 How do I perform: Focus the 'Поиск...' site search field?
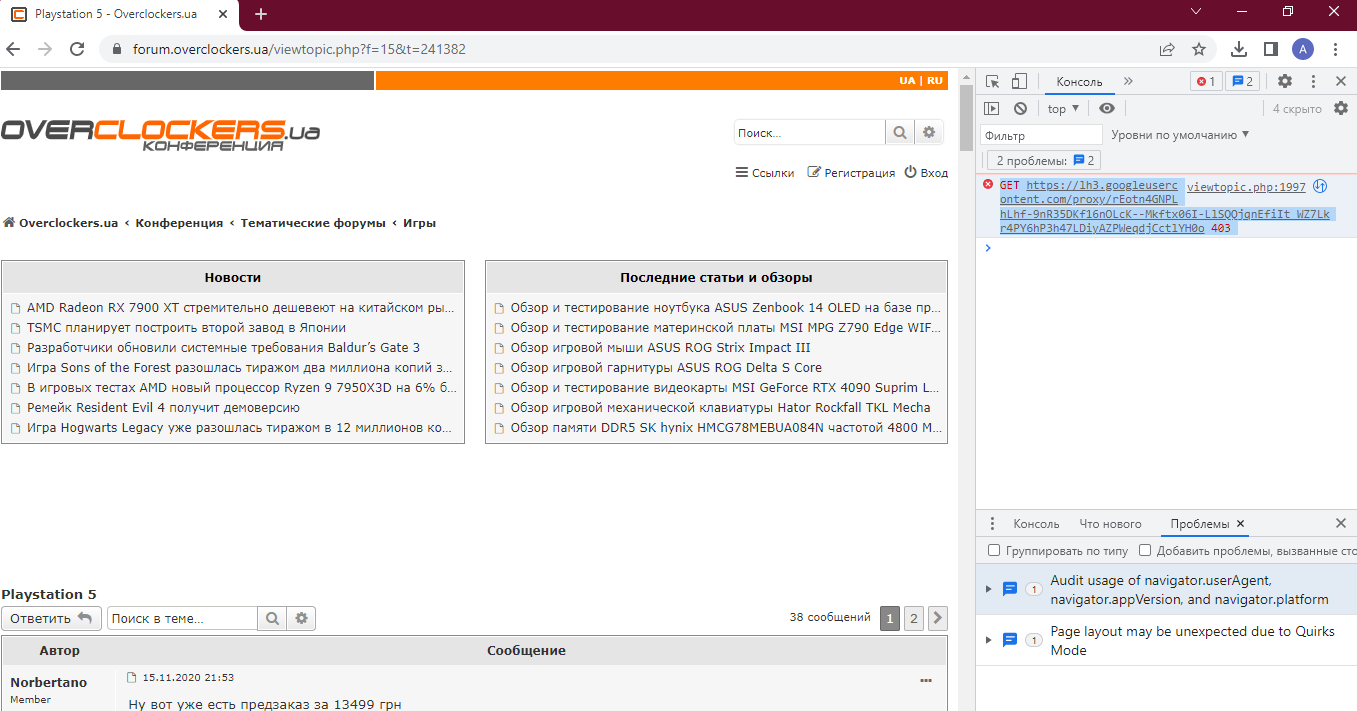[809, 132]
